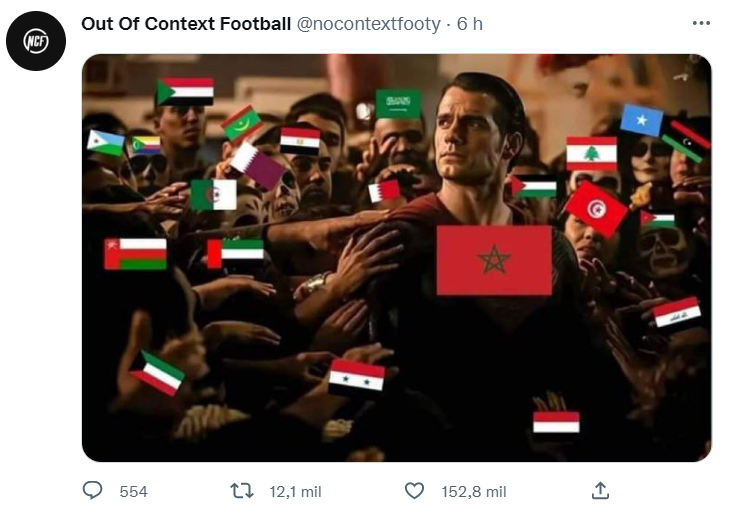
Task: Click the Qatar maroon flag
Action: (257, 166)
